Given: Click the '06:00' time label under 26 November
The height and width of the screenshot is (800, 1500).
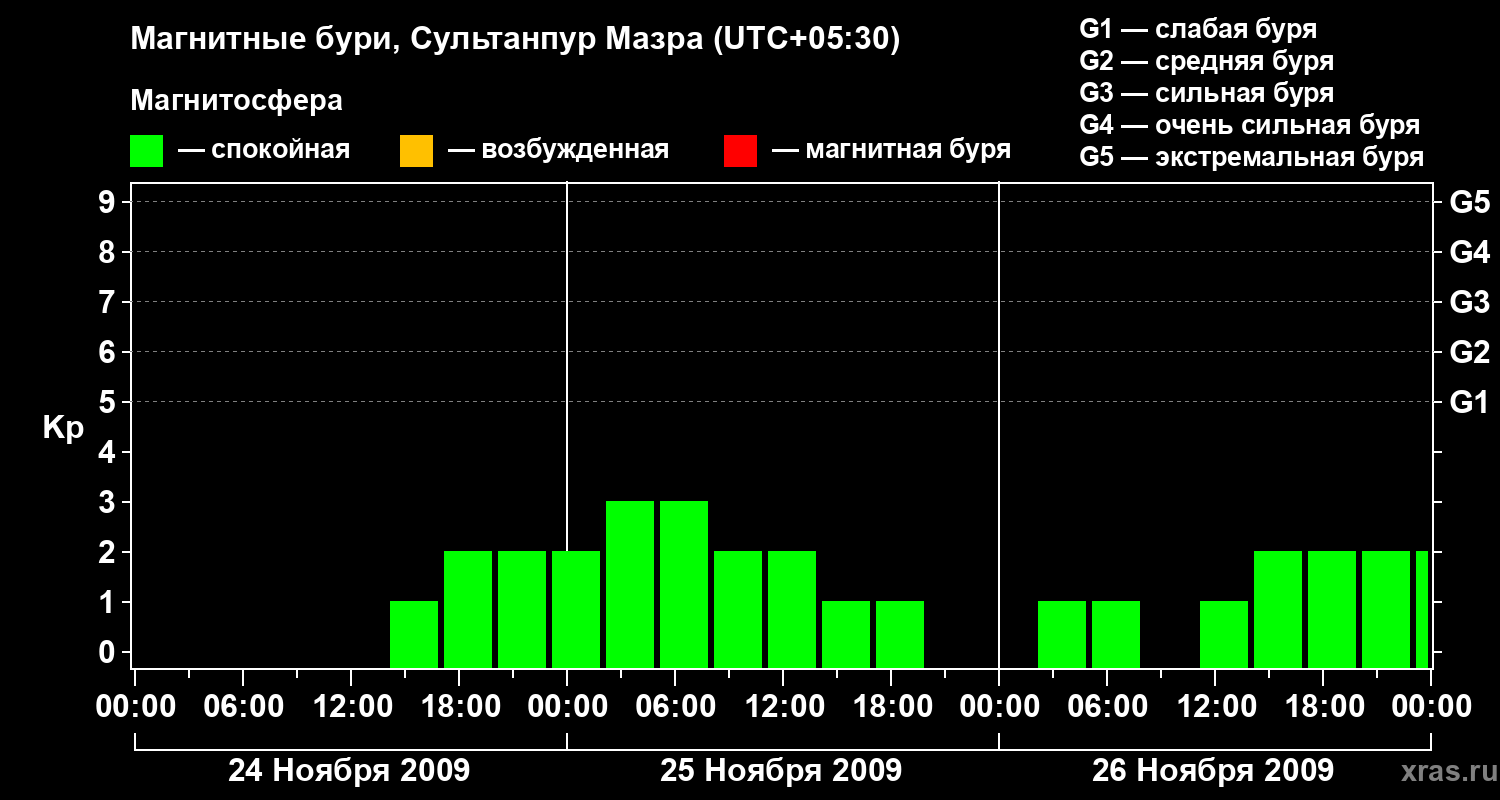Looking at the screenshot, I should tap(1106, 707).
